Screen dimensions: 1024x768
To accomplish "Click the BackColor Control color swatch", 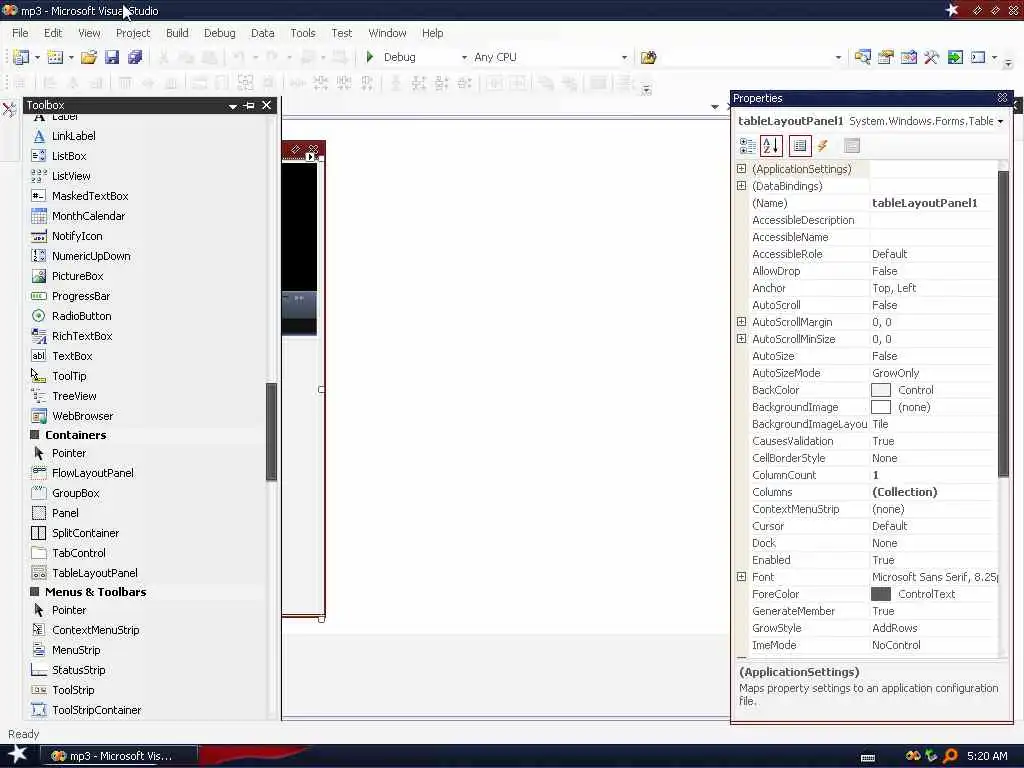I will pos(881,390).
